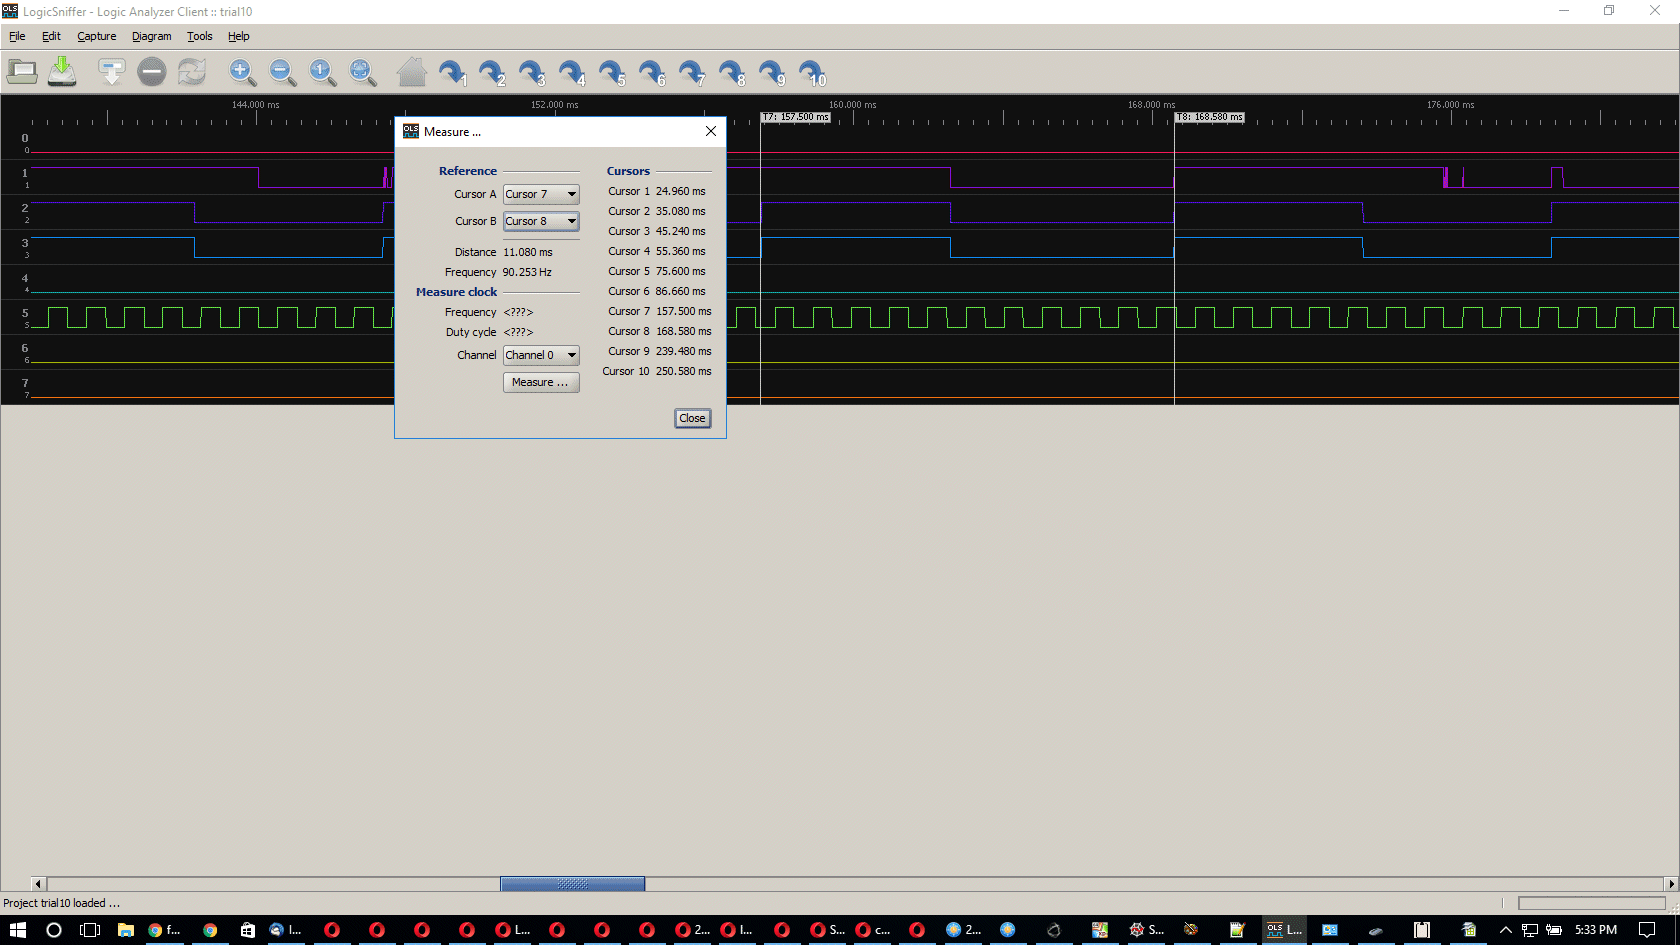Jump to cursor 10 using toolbar
This screenshot has width=1680, height=945.
pos(813,72)
